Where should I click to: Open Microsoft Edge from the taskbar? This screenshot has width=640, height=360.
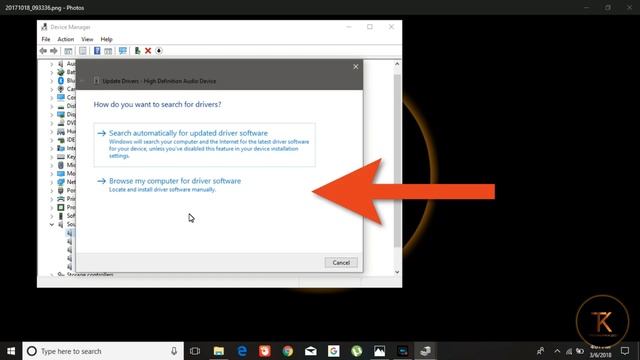tap(242, 351)
